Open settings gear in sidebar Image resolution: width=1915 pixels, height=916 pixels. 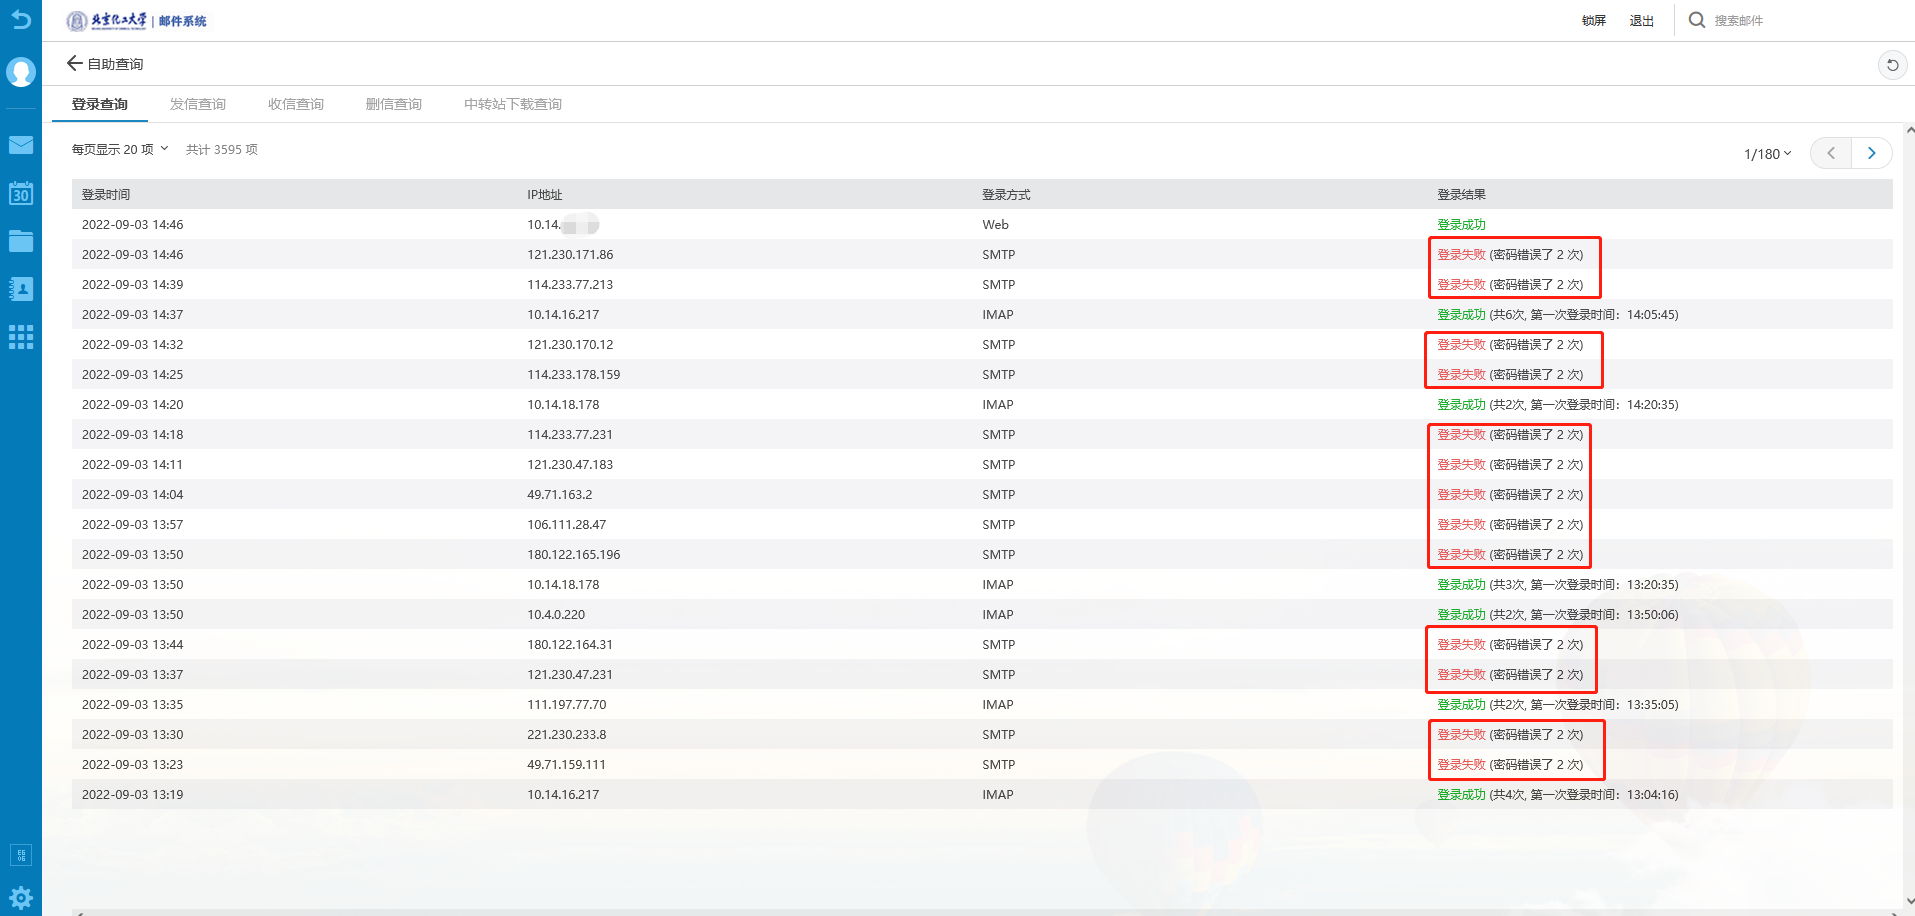[21, 897]
